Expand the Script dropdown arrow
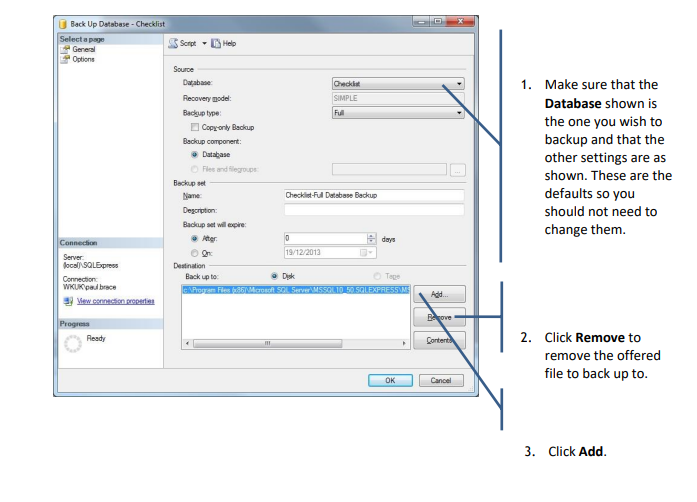The image size is (697, 502). (x=204, y=43)
